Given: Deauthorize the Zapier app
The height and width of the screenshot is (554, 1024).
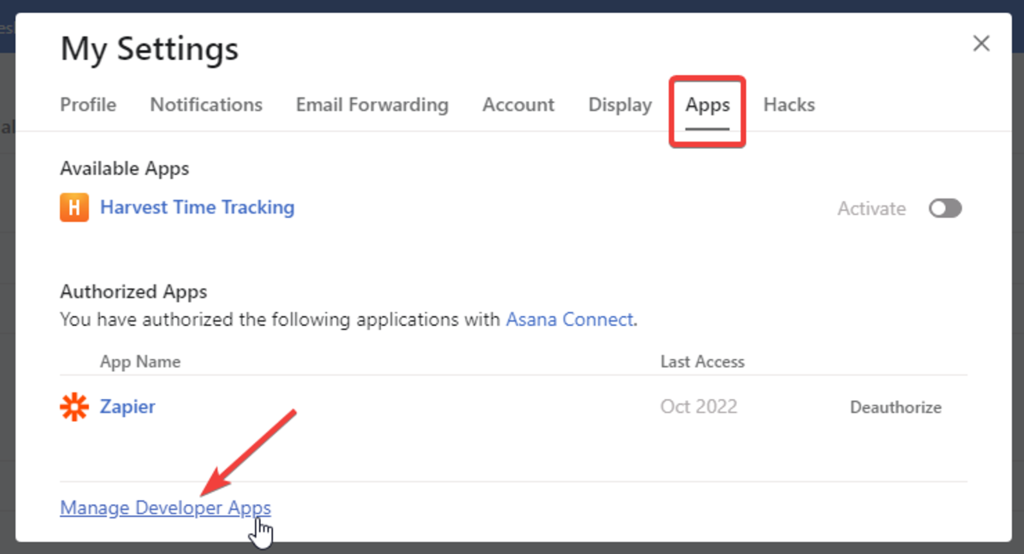Looking at the screenshot, I should pyautogui.click(x=895, y=407).
